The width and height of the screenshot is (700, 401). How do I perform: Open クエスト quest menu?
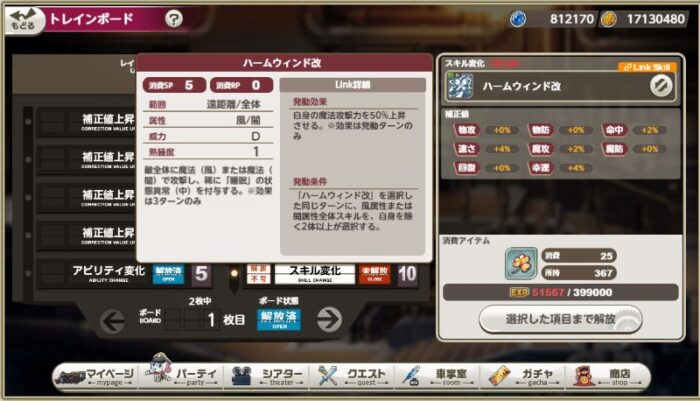[x=353, y=376]
